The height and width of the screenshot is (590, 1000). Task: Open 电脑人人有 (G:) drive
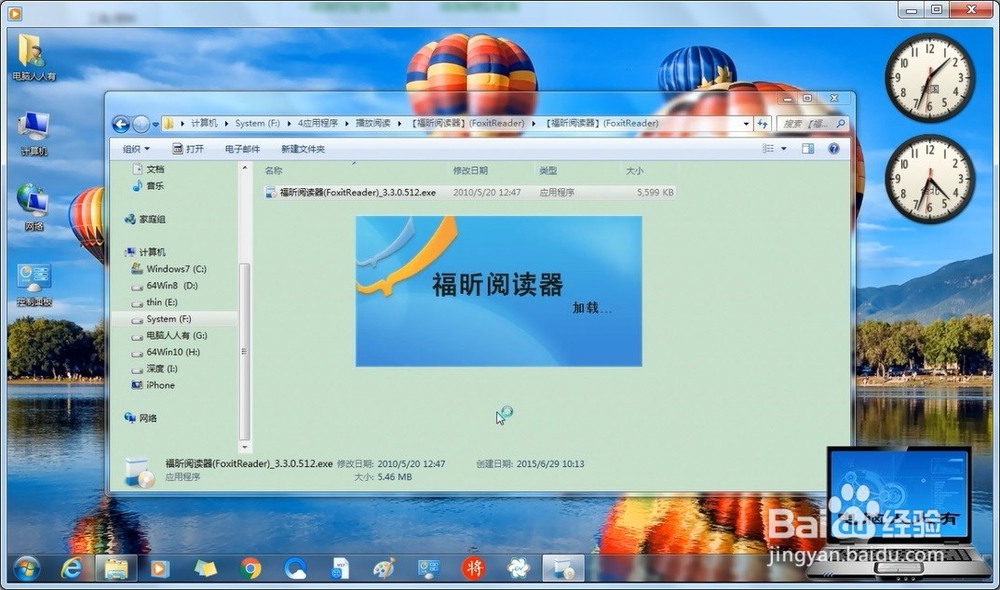tap(170, 335)
